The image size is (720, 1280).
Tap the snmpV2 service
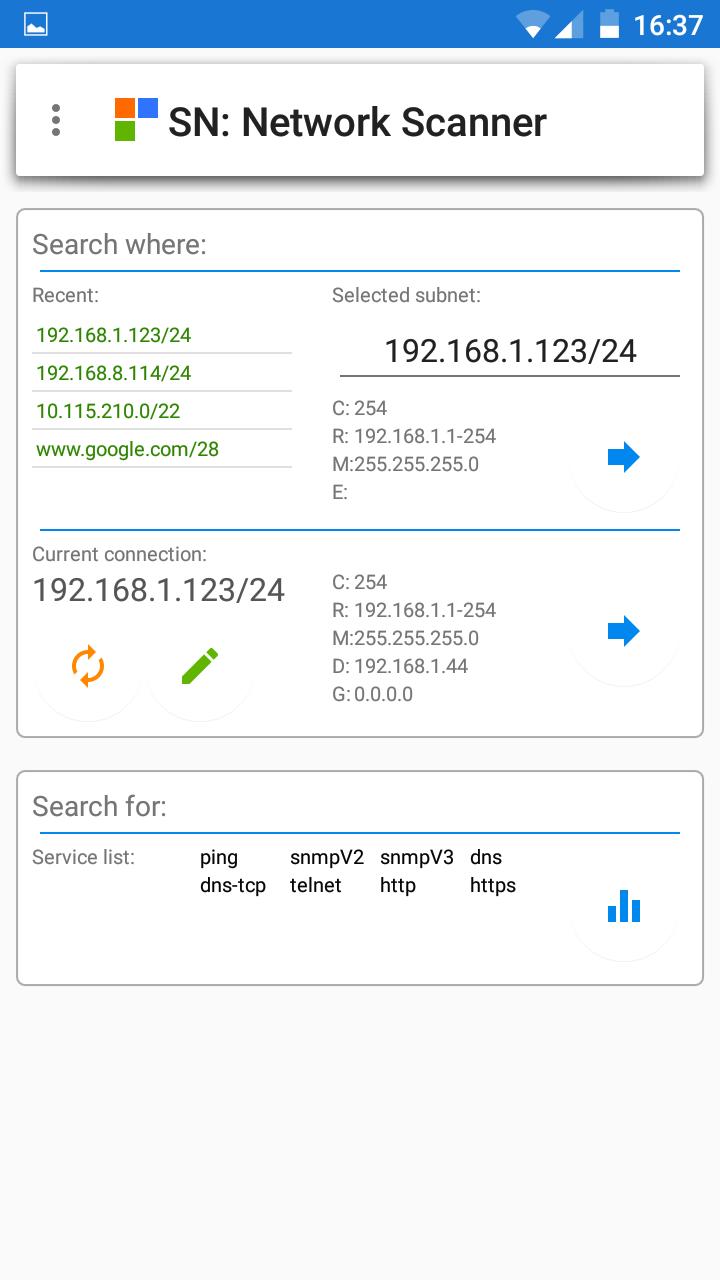pos(327,857)
